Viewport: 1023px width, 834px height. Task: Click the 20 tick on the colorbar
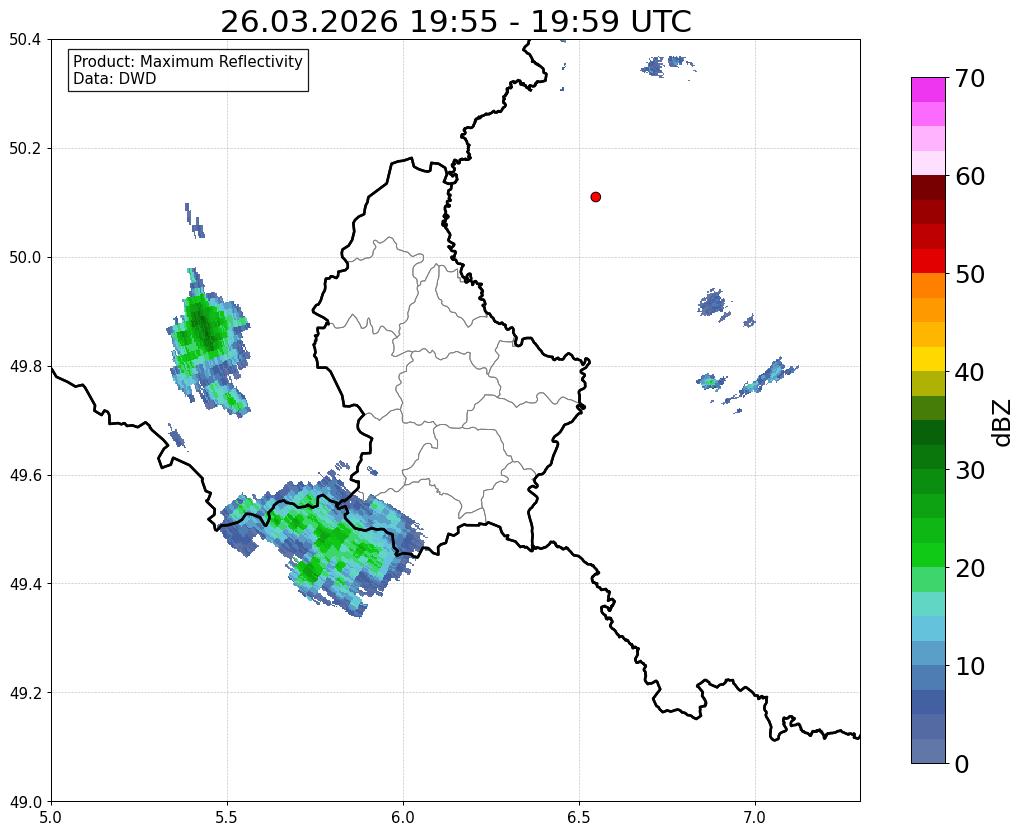[969, 568]
